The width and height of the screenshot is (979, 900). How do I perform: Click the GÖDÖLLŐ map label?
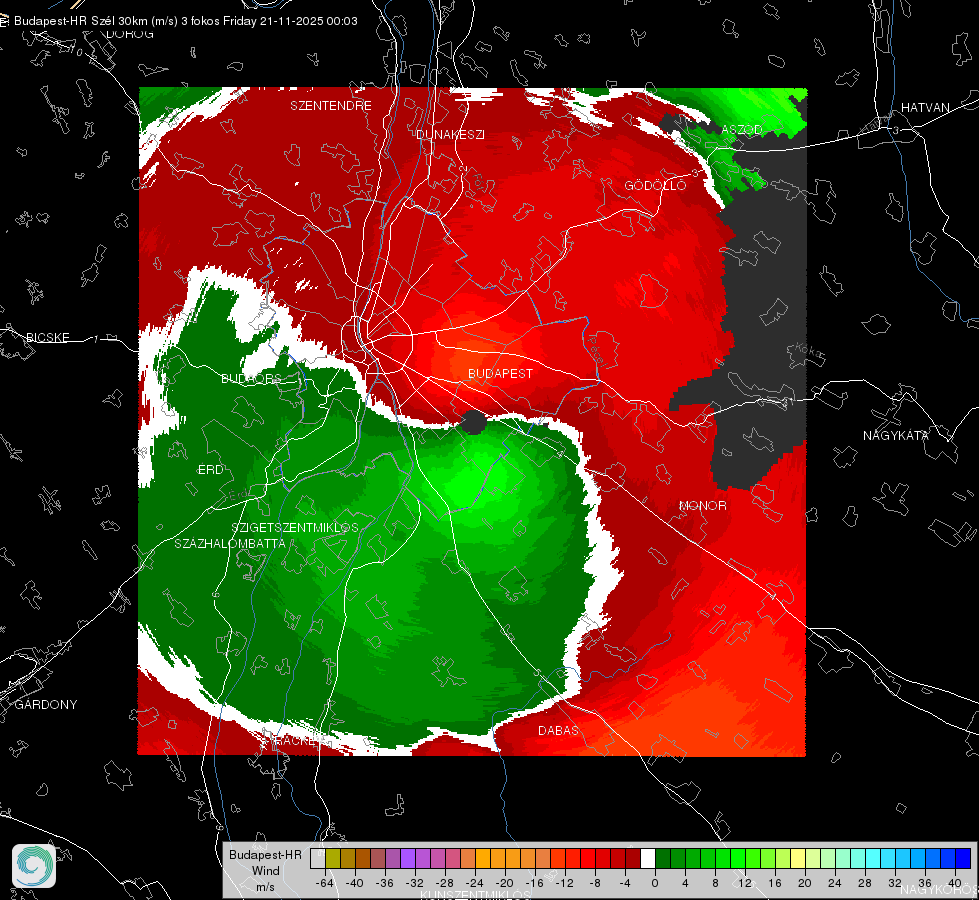coord(655,185)
